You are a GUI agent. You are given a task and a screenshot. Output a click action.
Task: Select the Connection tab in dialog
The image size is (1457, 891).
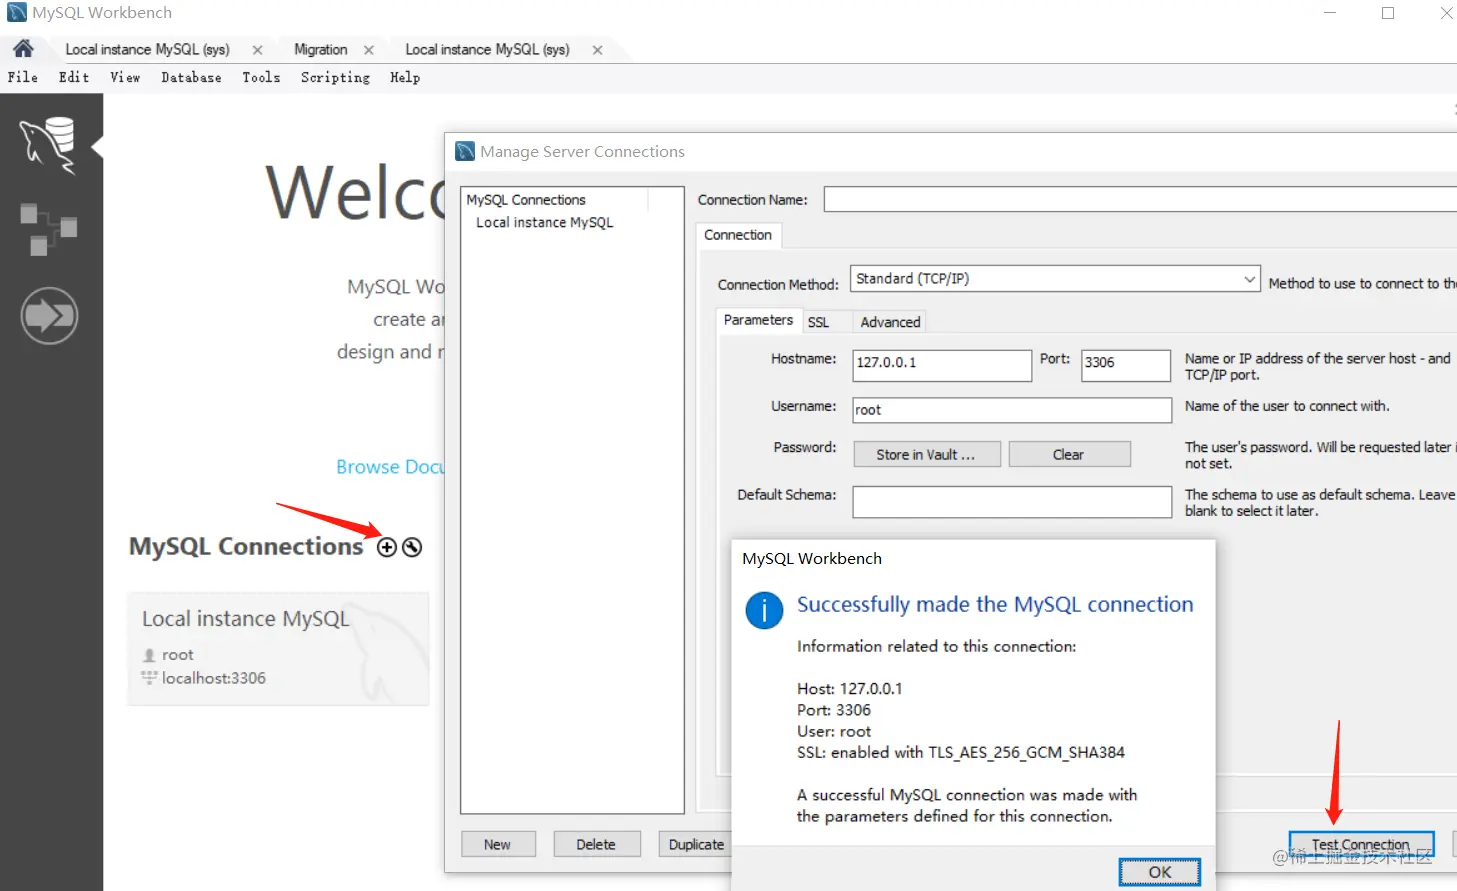pos(738,235)
